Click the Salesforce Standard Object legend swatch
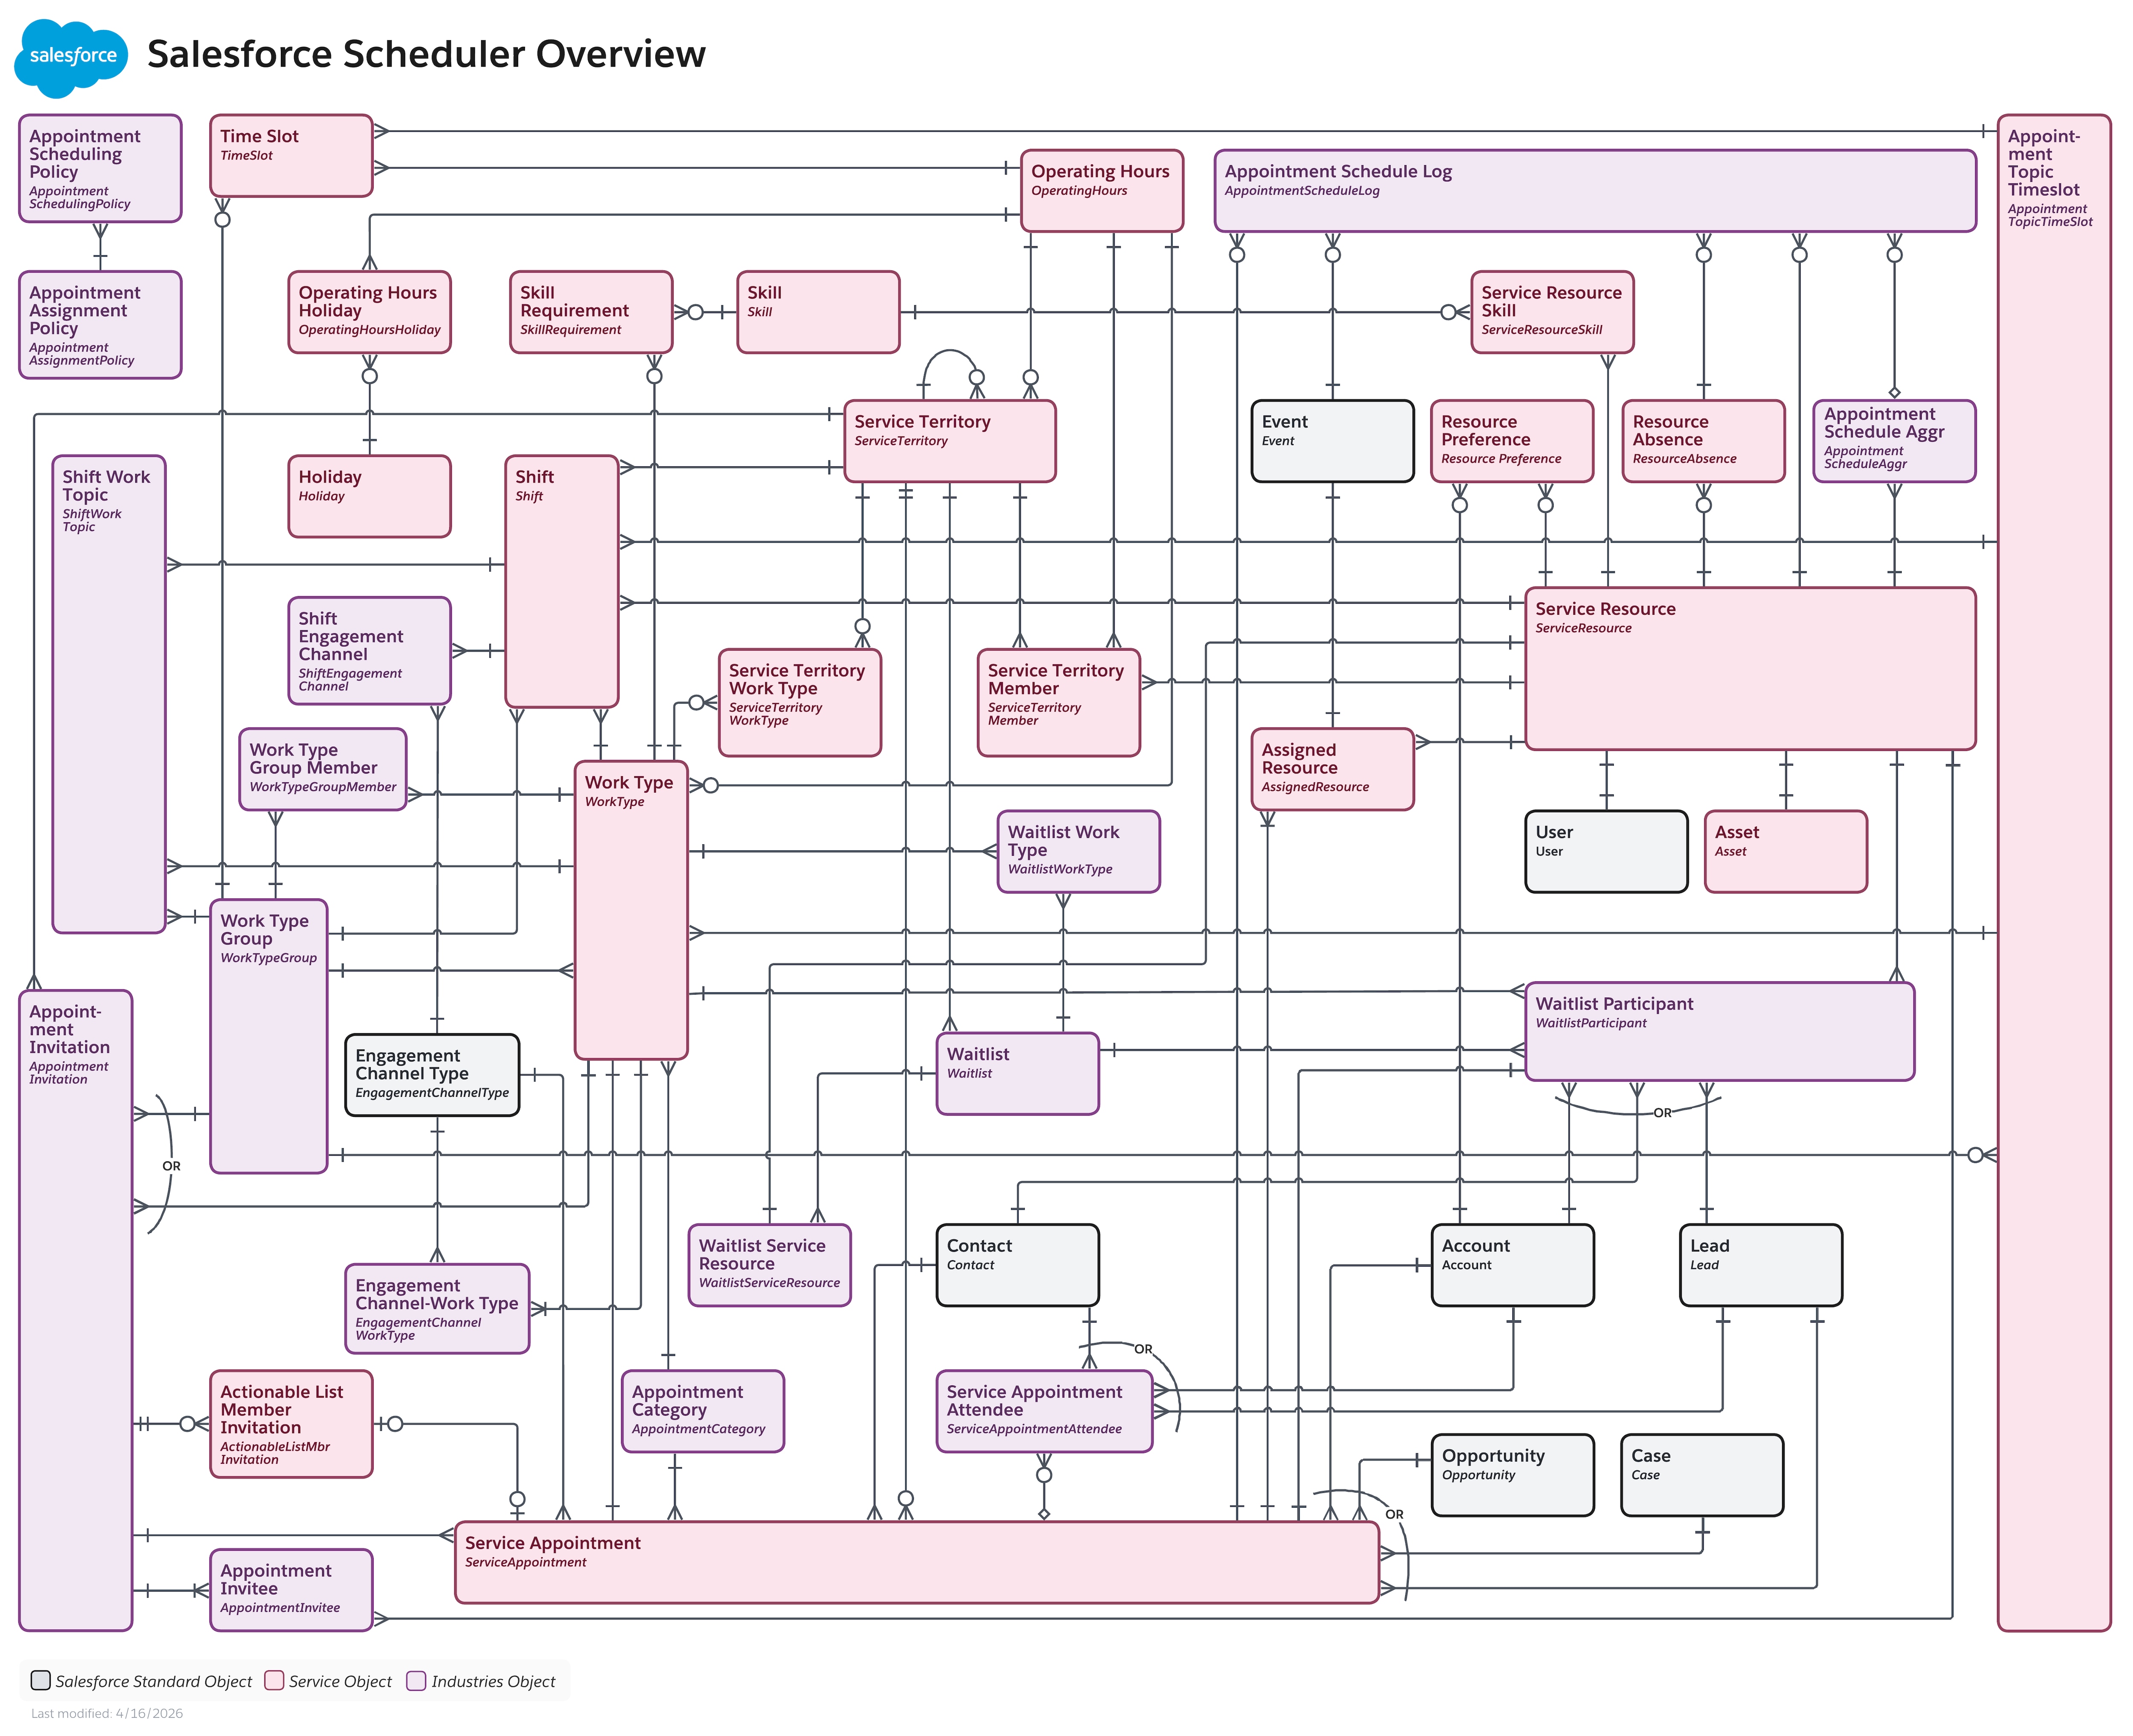 [x=41, y=1680]
